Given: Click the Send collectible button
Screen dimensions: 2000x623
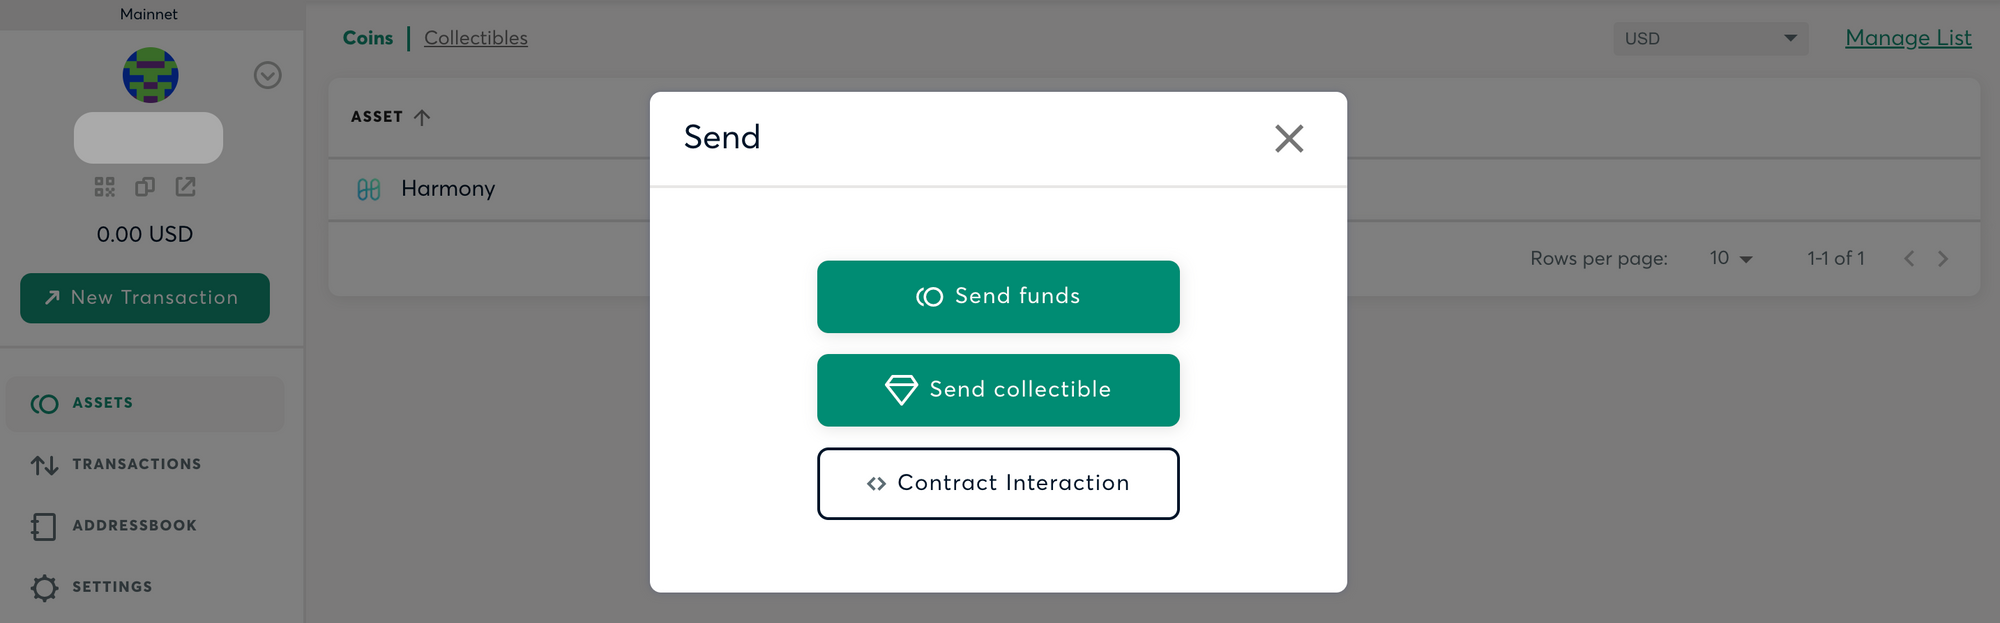Looking at the screenshot, I should (x=998, y=390).
